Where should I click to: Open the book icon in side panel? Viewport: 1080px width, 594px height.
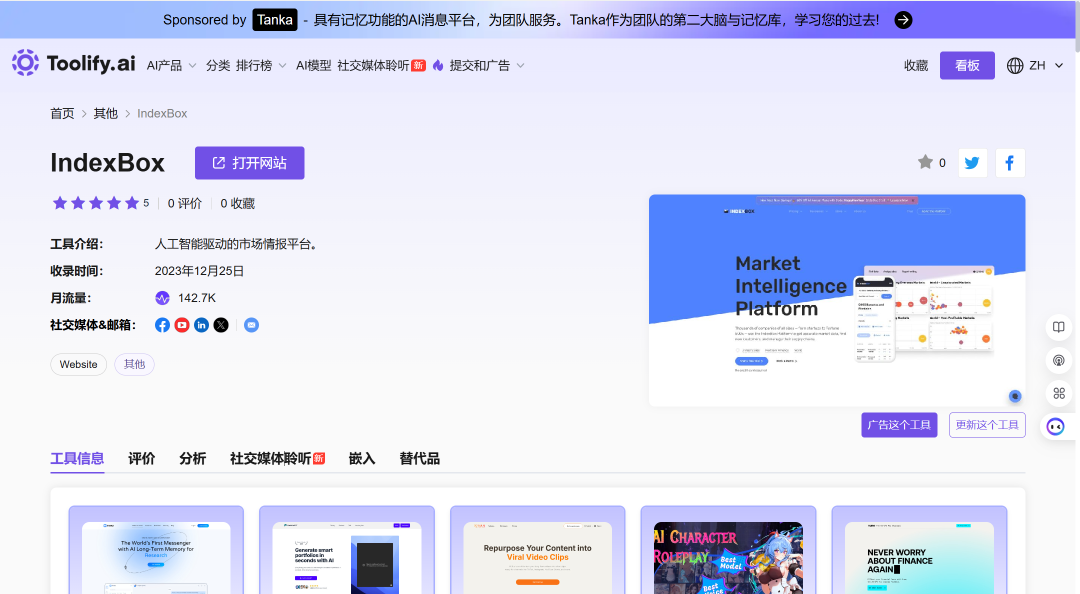pos(1059,327)
